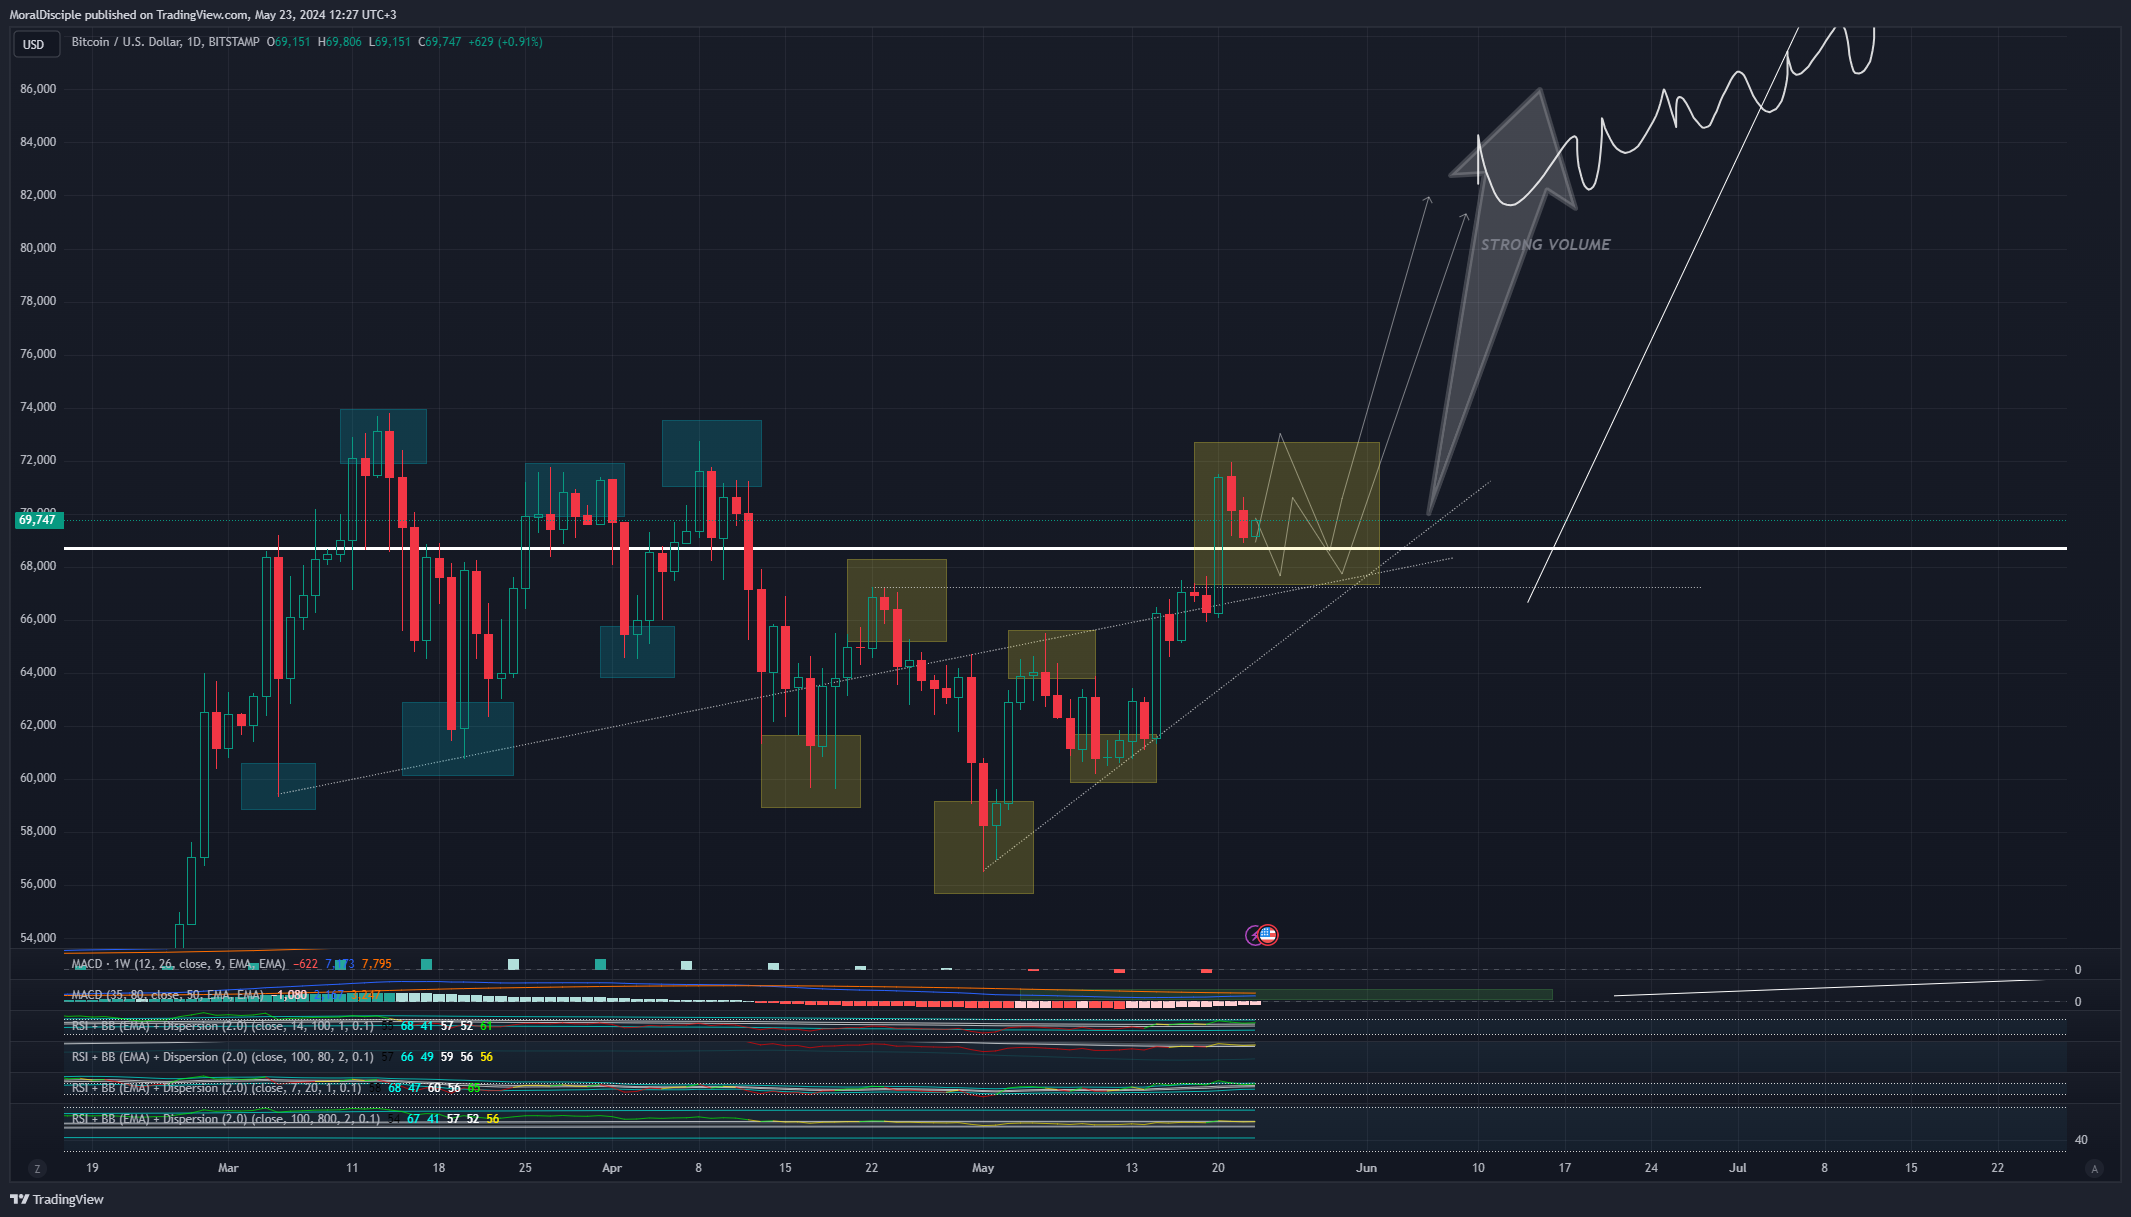
Task: Click the Jun label on time axis
Action: pyautogui.click(x=1366, y=1168)
